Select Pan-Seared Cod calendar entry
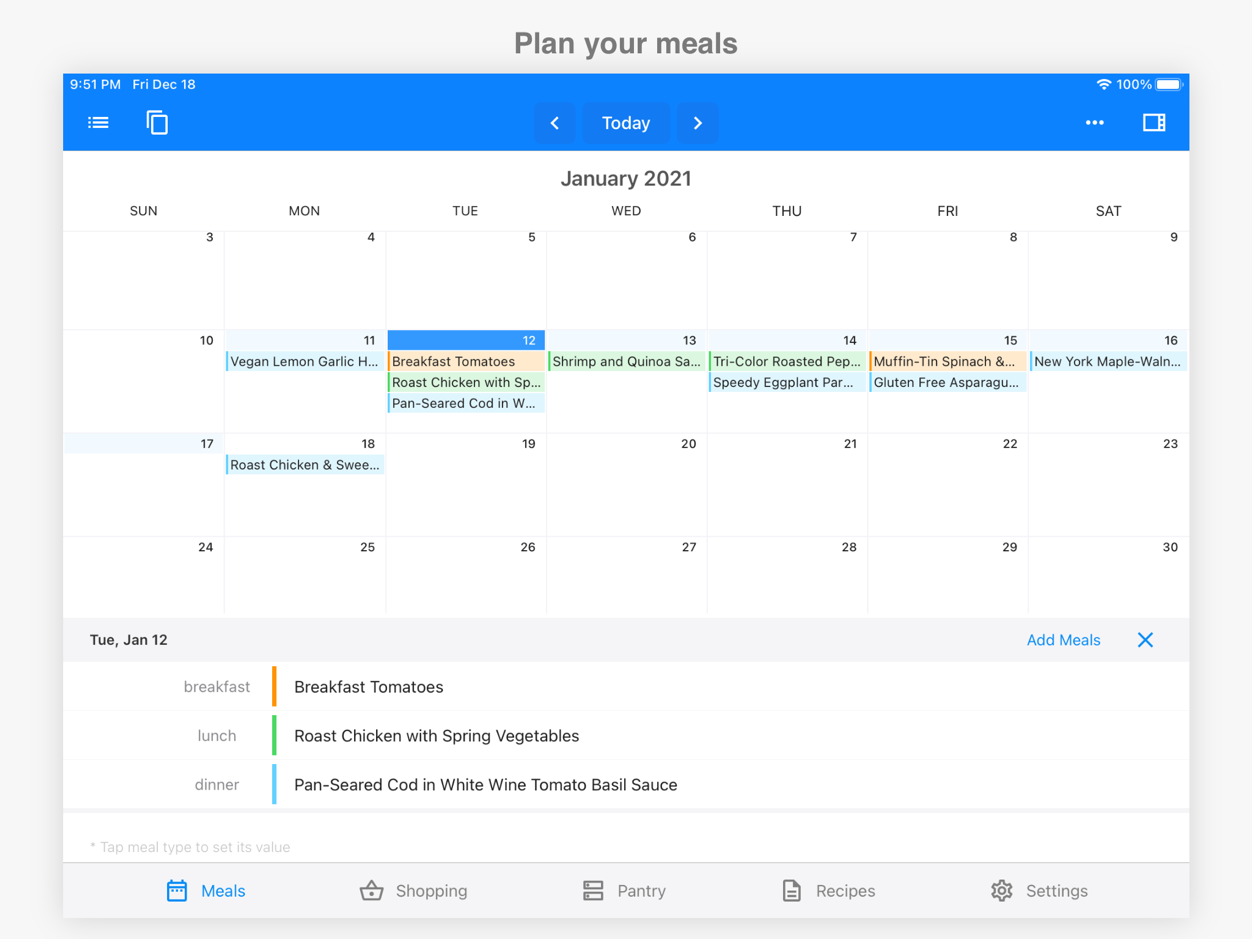Viewport: 1252px width, 939px height. (x=466, y=404)
